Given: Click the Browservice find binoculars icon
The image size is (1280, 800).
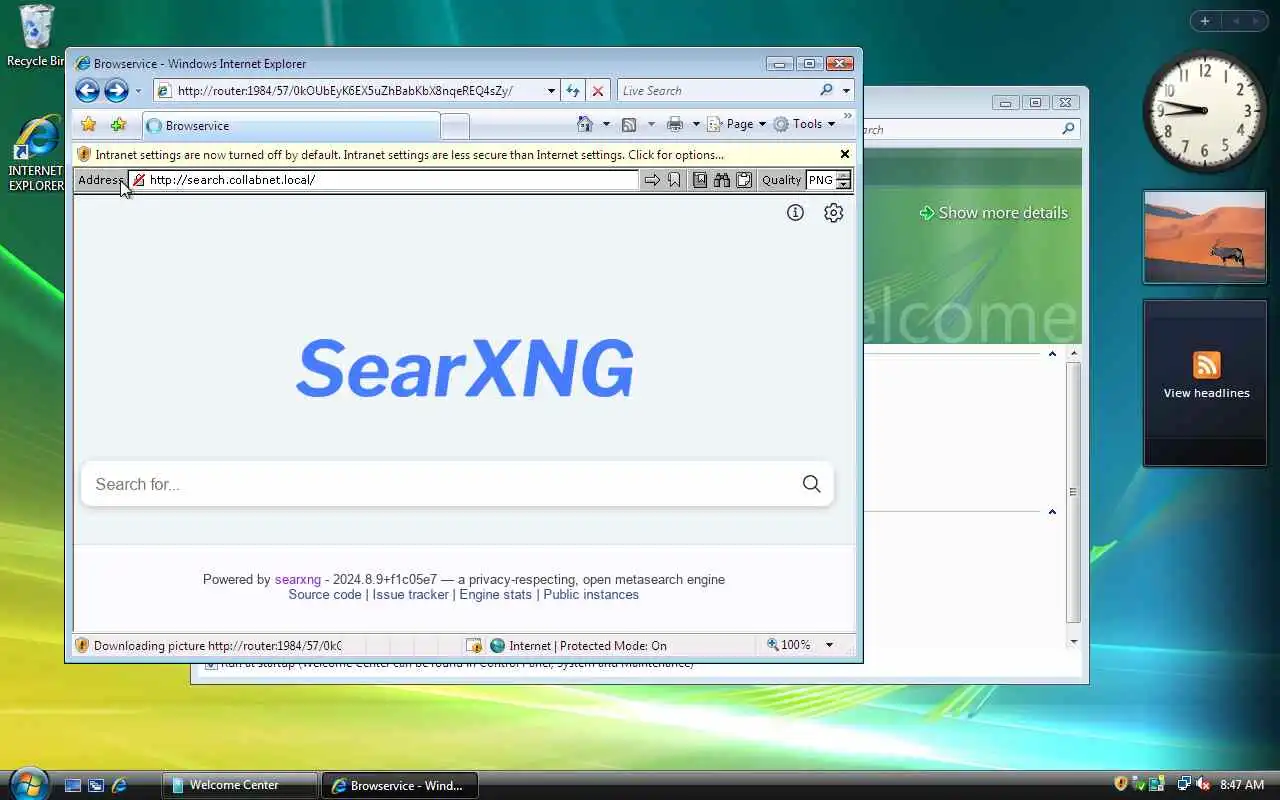Looking at the screenshot, I should coord(722,180).
